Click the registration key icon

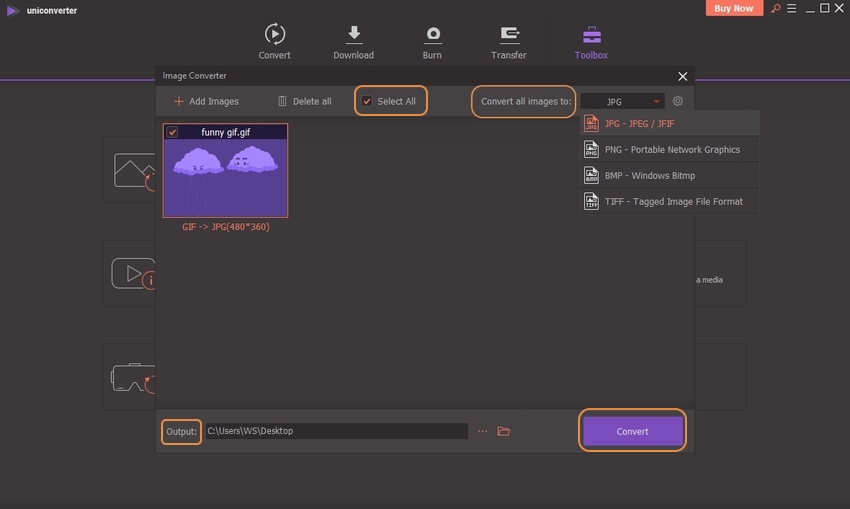click(x=773, y=9)
